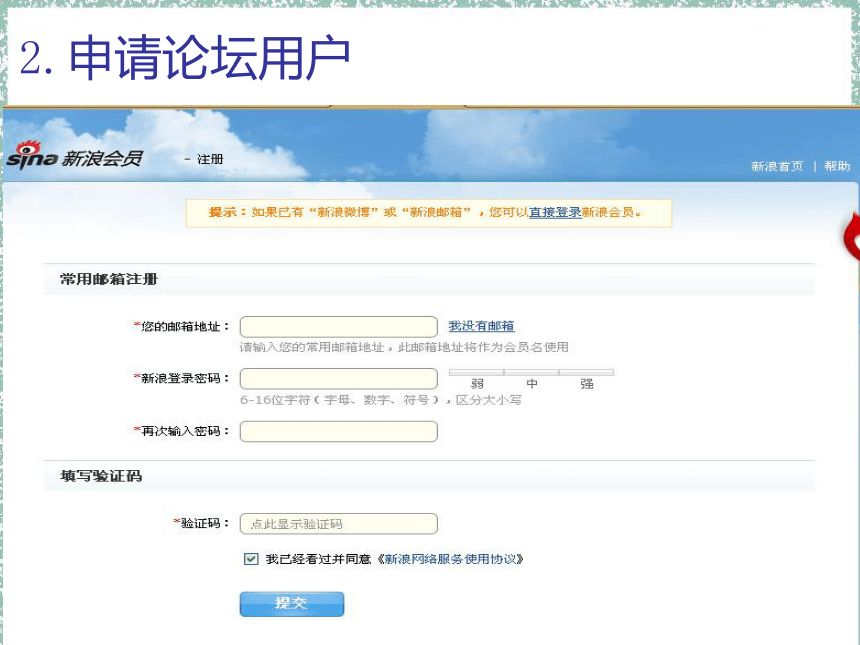This screenshot has width=860, height=645.
Task: Focus the 新浪登录密码 input field
Action: [338, 379]
